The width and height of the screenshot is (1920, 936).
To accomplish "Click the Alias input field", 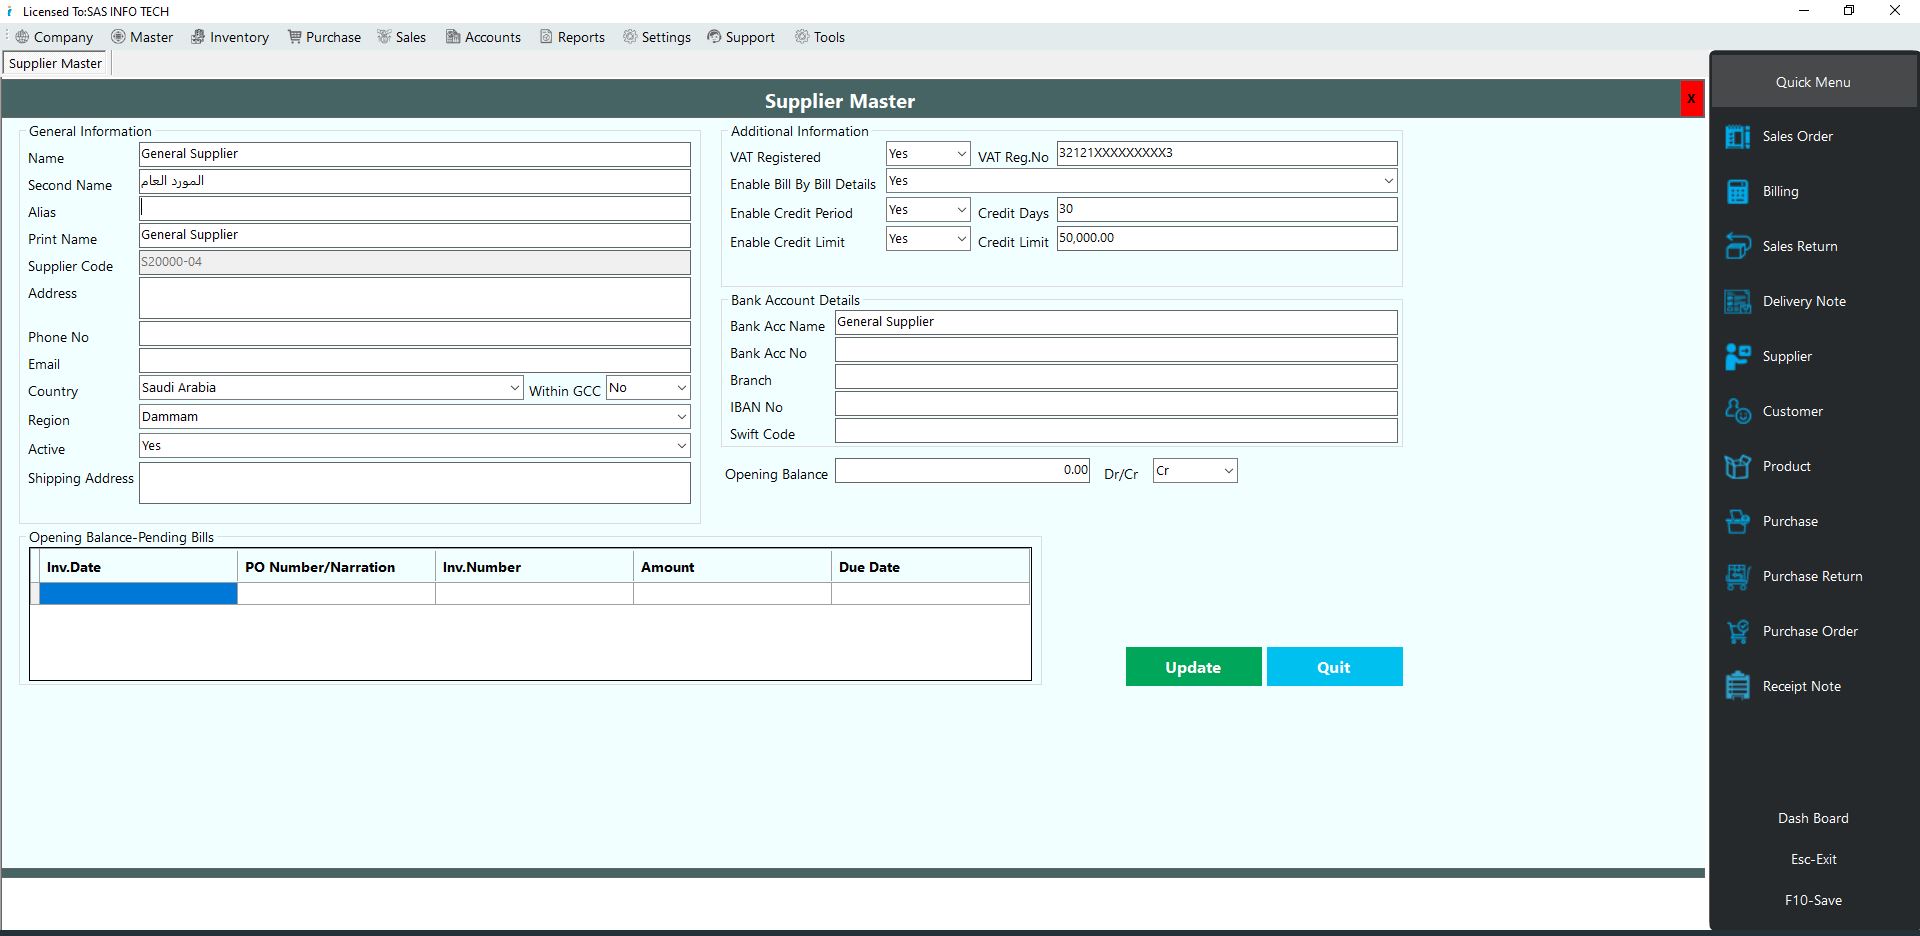I will 415,208.
